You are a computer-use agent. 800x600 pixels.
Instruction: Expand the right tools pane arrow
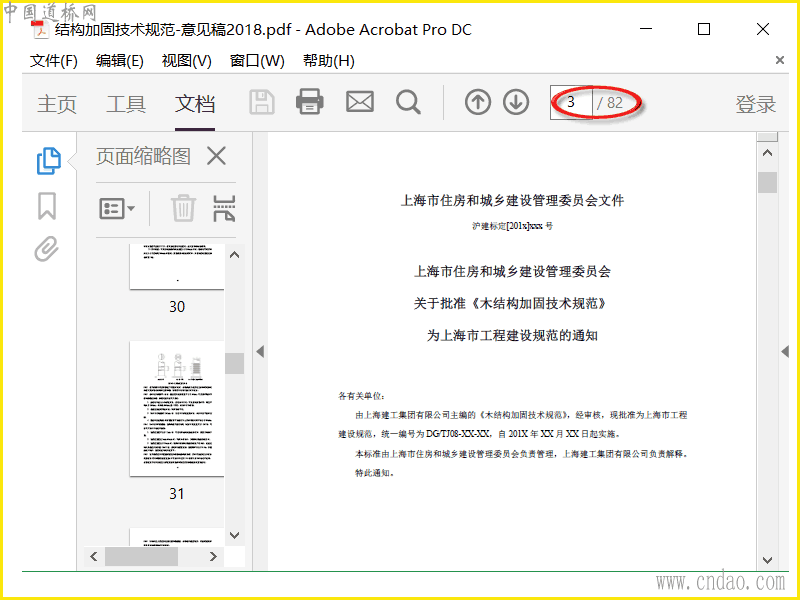[x=785, y=352]
